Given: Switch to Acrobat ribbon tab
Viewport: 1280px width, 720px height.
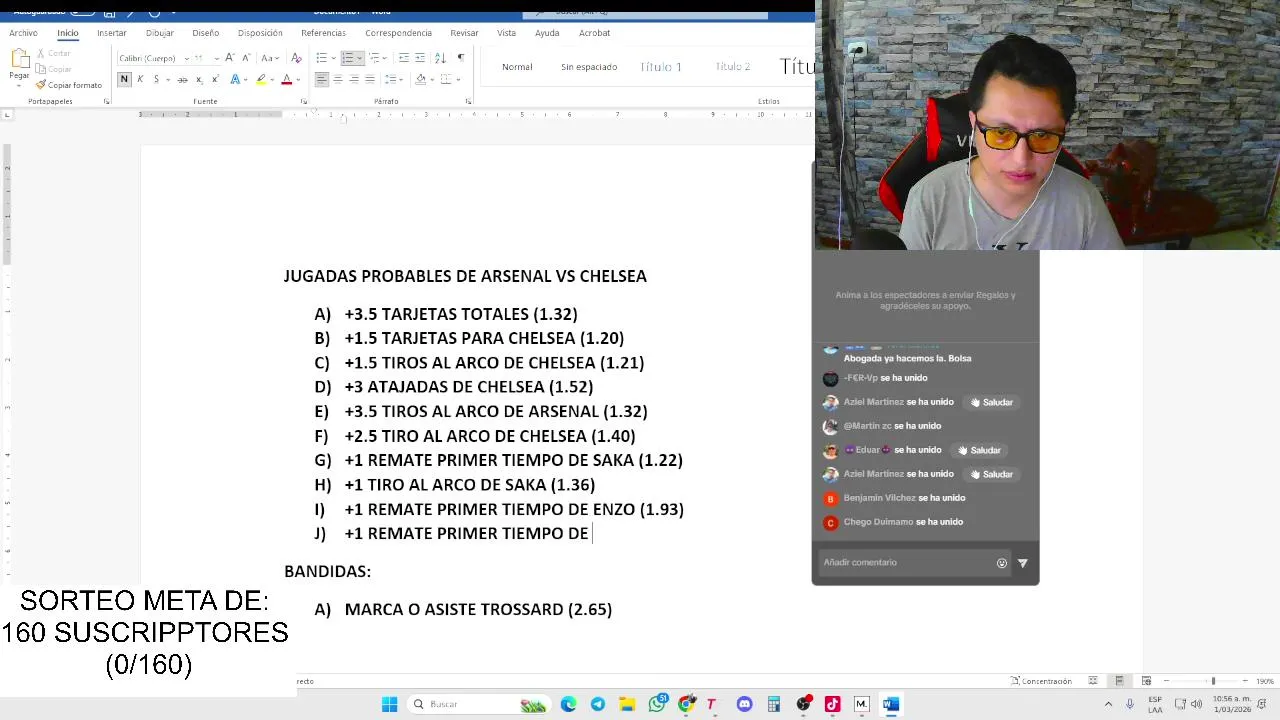Looking at the screenshot, I should (594, 33).
